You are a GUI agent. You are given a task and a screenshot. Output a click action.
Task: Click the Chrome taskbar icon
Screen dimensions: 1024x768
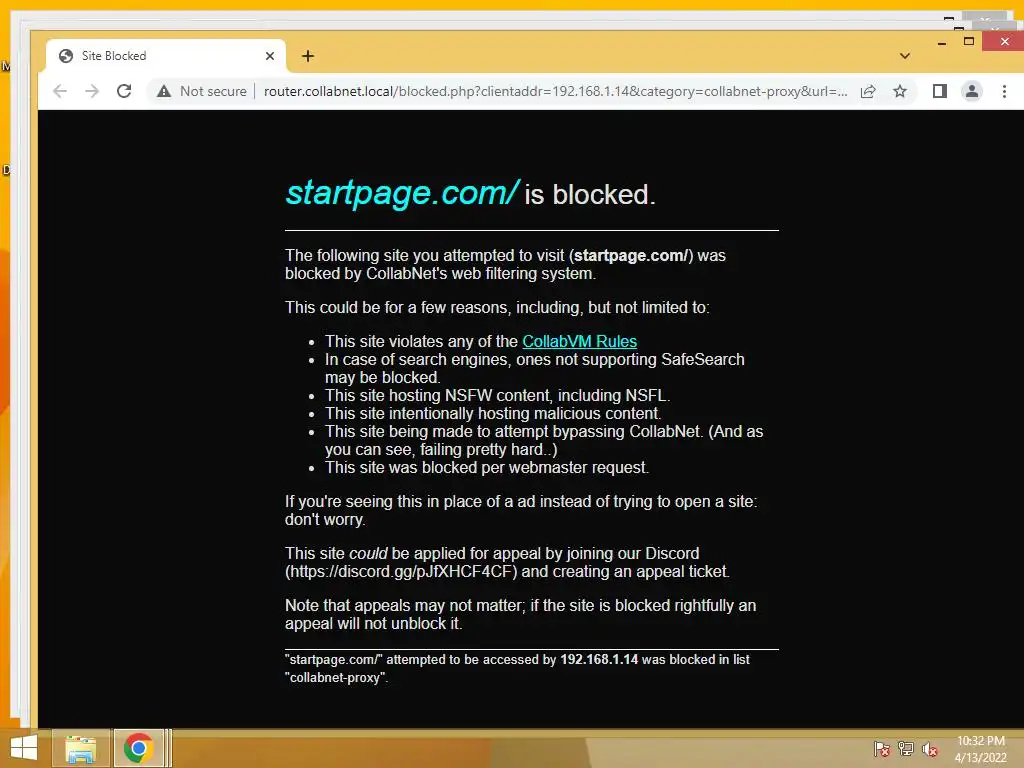(138, 748)
